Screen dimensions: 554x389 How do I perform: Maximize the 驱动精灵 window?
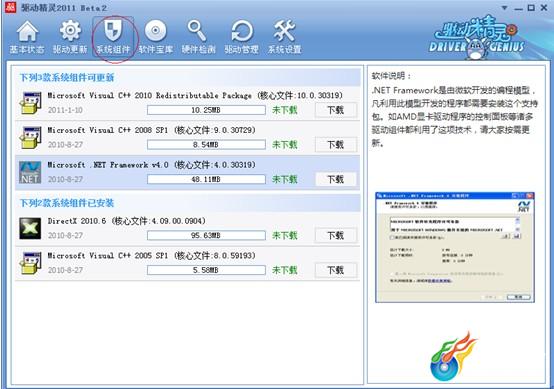coord(531,8)
